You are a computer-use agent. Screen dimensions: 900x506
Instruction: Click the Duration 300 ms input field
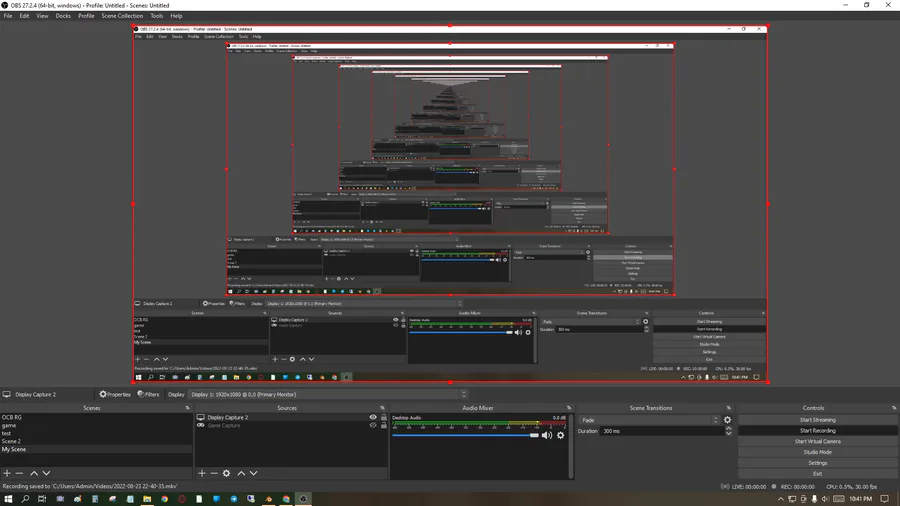pyautogui.click(x=661, y=431)
